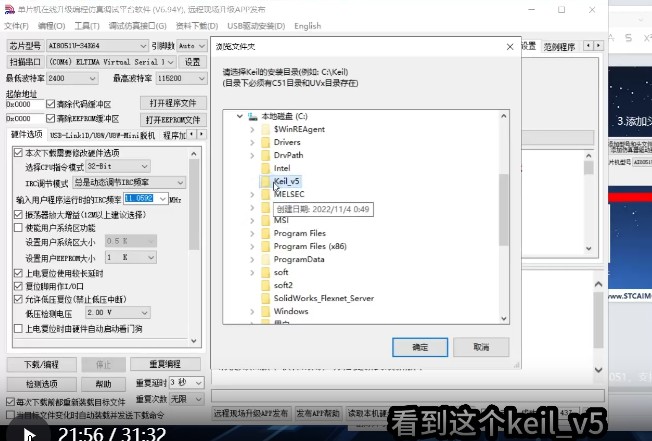Enable 使能用户系统区功能 checkbox
Screen dimensions: 652x441
[18, 228]
